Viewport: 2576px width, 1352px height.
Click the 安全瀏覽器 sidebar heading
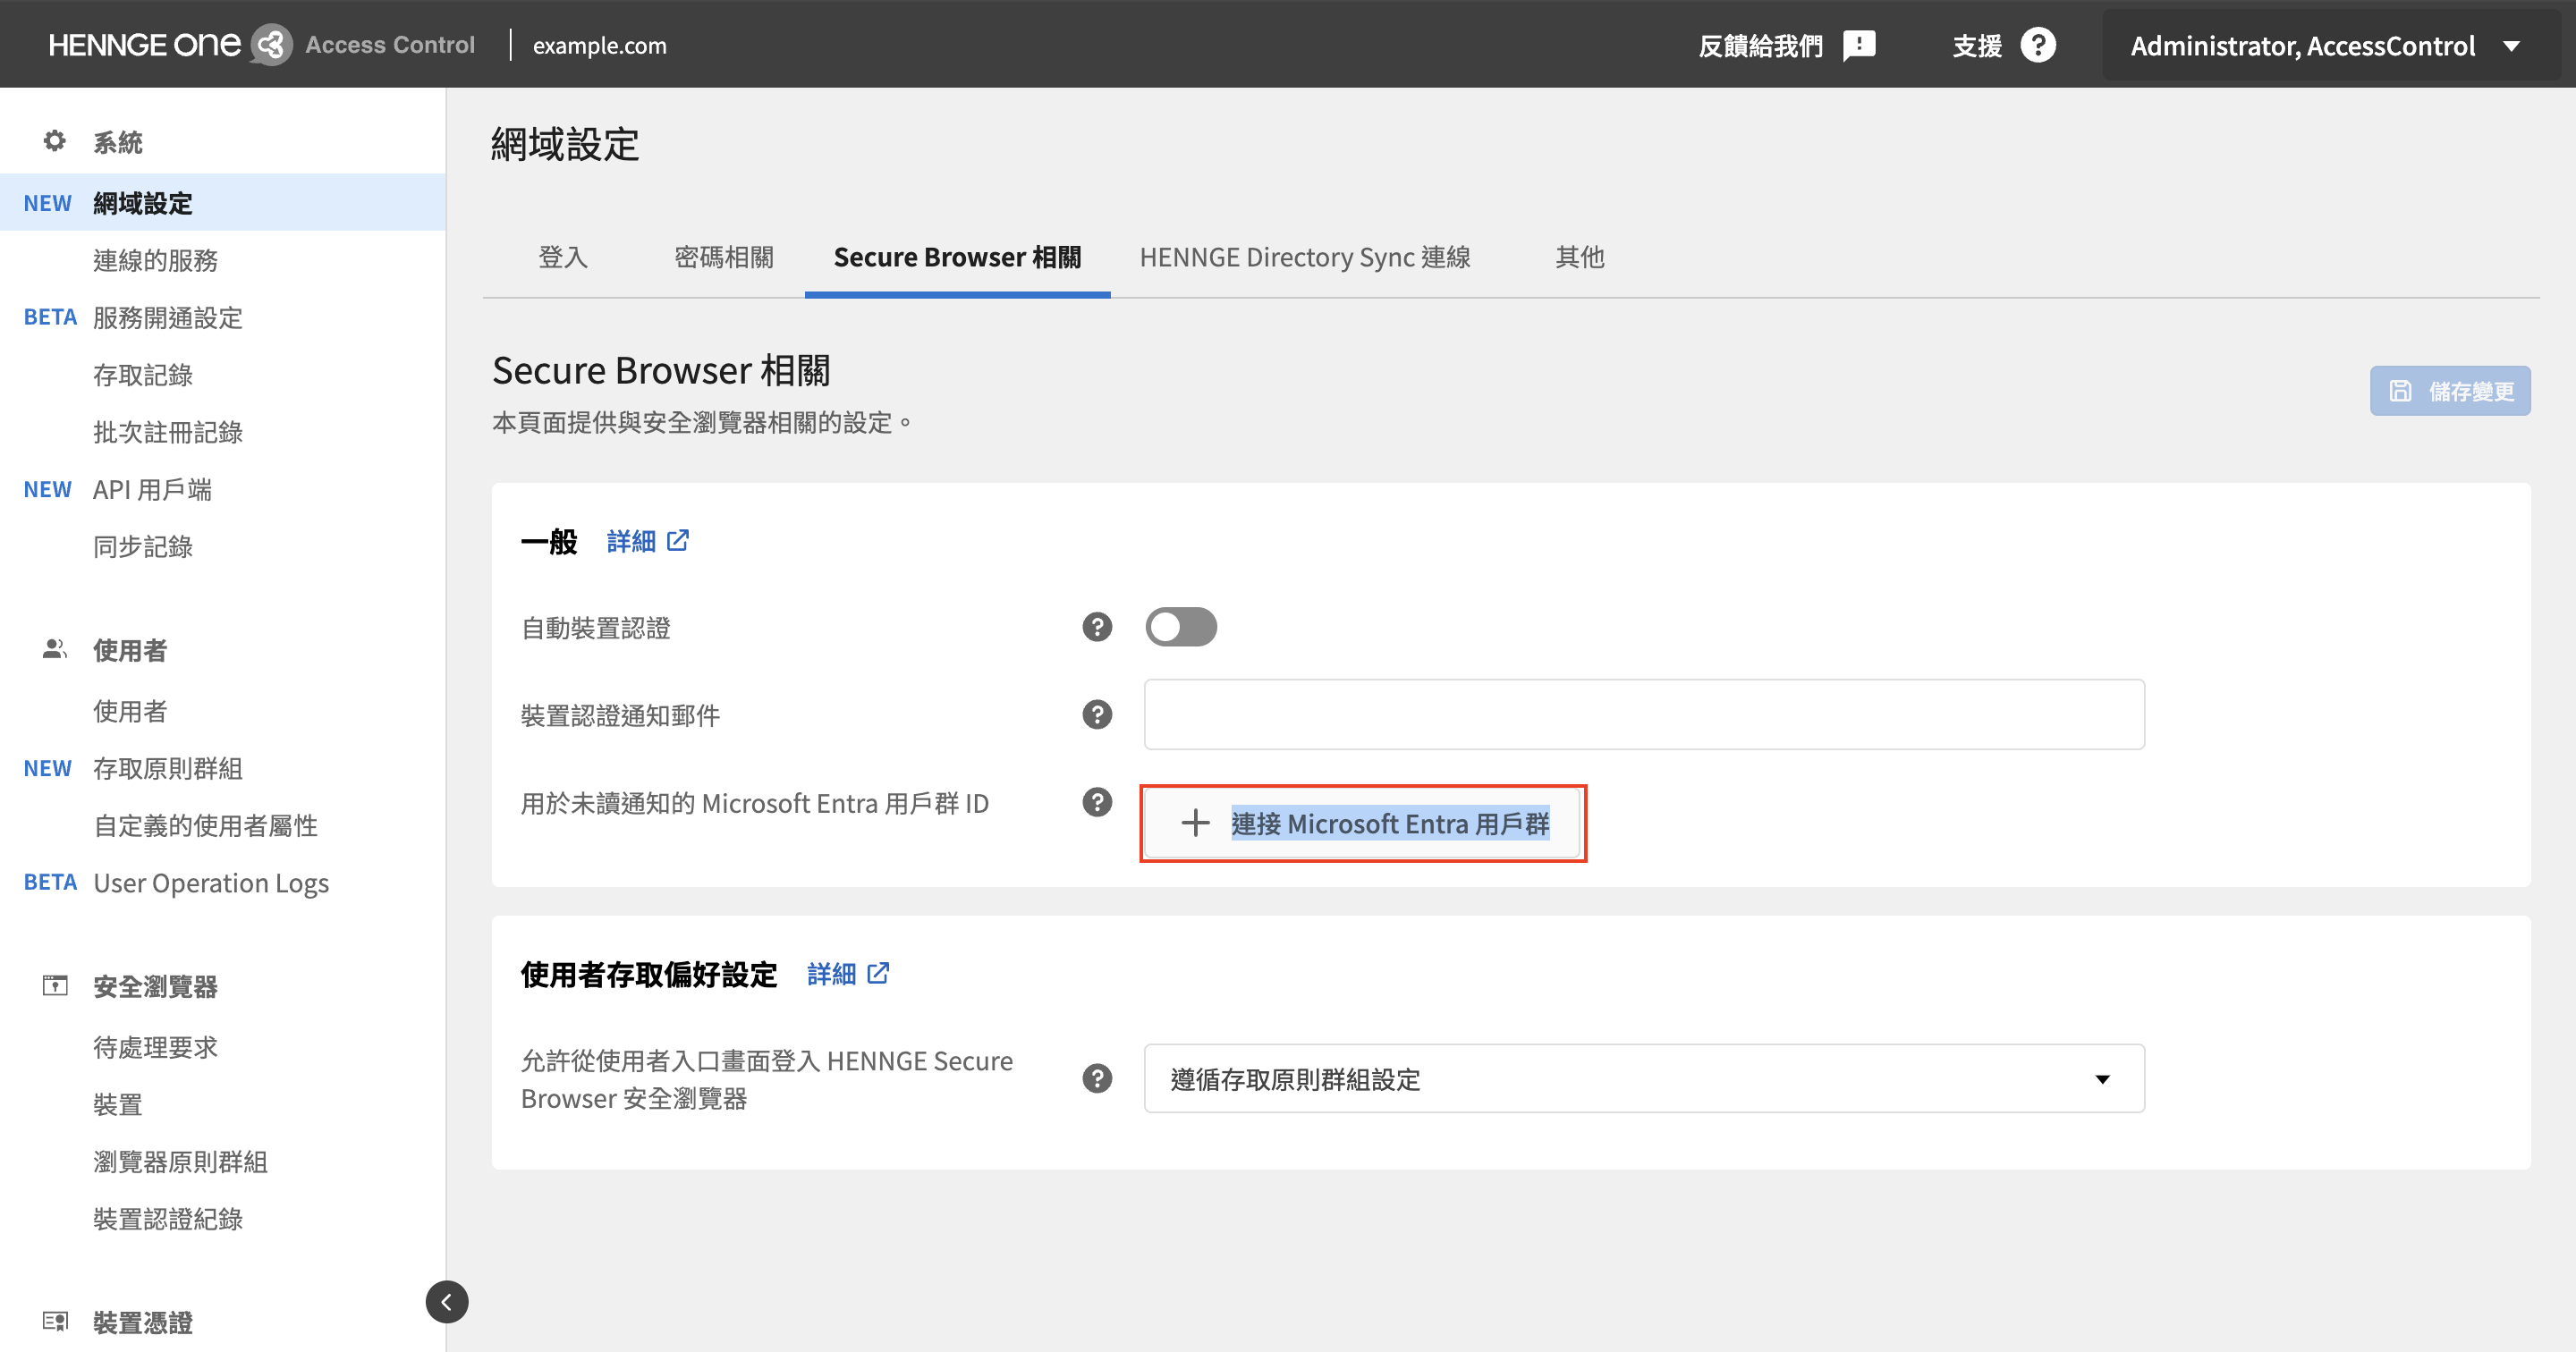pos(155,986)
